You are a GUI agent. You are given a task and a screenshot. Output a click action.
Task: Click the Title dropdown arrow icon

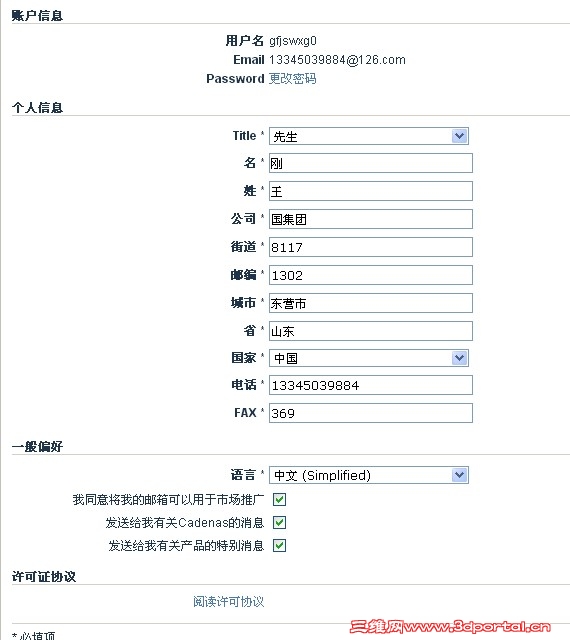(459, 136)
